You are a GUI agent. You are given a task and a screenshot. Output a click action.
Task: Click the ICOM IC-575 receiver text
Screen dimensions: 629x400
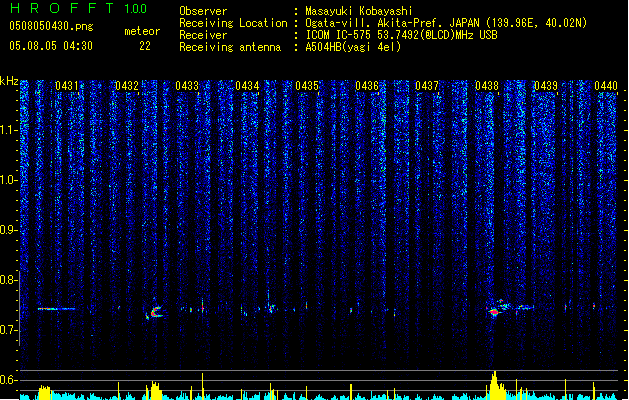(x=402, y=35)
